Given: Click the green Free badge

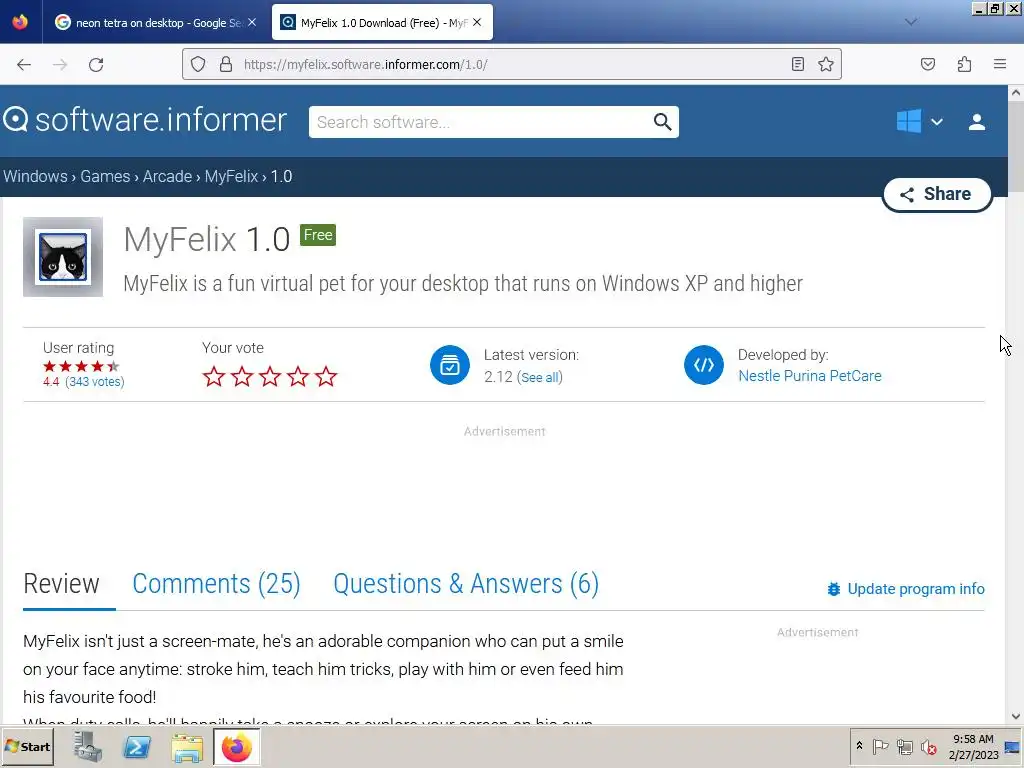Looking at the screenshot, I should click(318, 235).
